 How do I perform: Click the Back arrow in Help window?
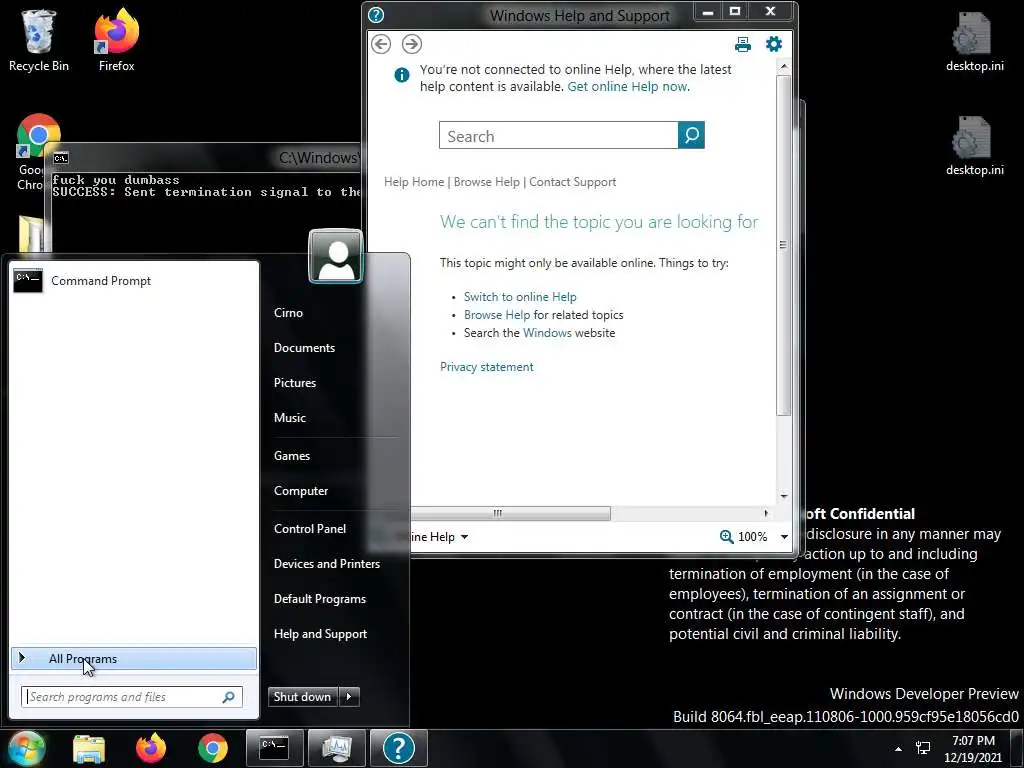[x=381, y=44]
